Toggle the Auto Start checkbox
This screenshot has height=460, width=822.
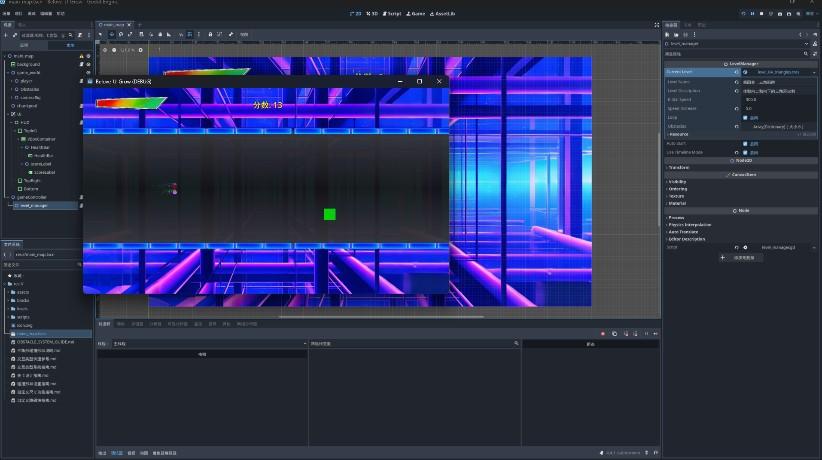pyautogui.click(x=744, y=143)
